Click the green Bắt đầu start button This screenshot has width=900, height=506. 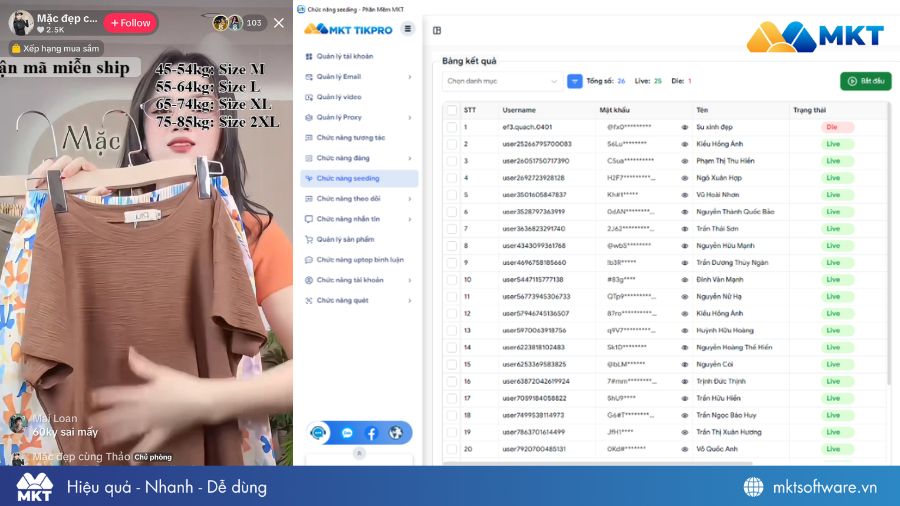tap(866, 81)
